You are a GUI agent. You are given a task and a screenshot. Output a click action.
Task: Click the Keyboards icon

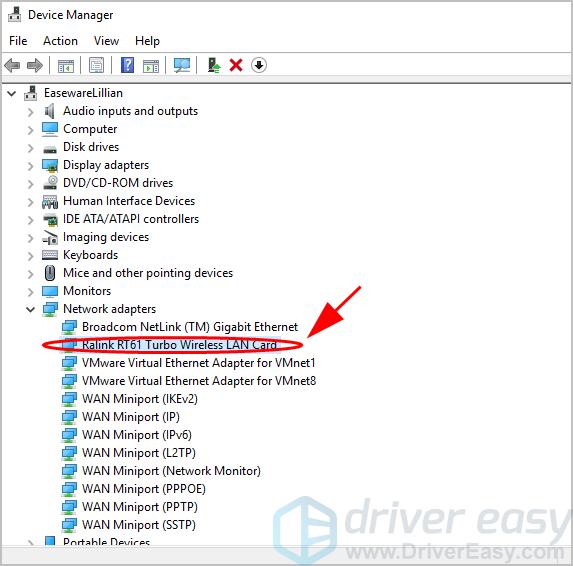click(50, 255)
